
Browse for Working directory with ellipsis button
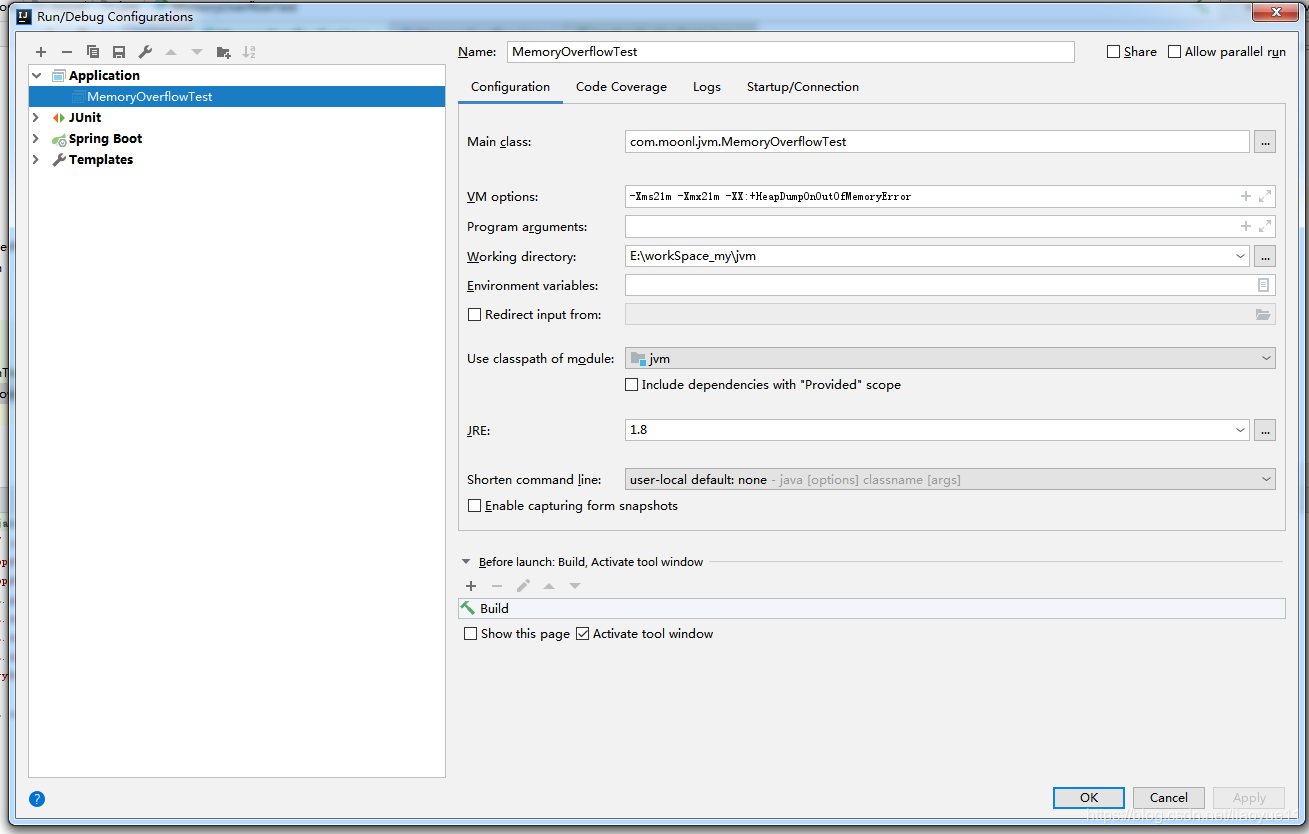(1265, 256)
